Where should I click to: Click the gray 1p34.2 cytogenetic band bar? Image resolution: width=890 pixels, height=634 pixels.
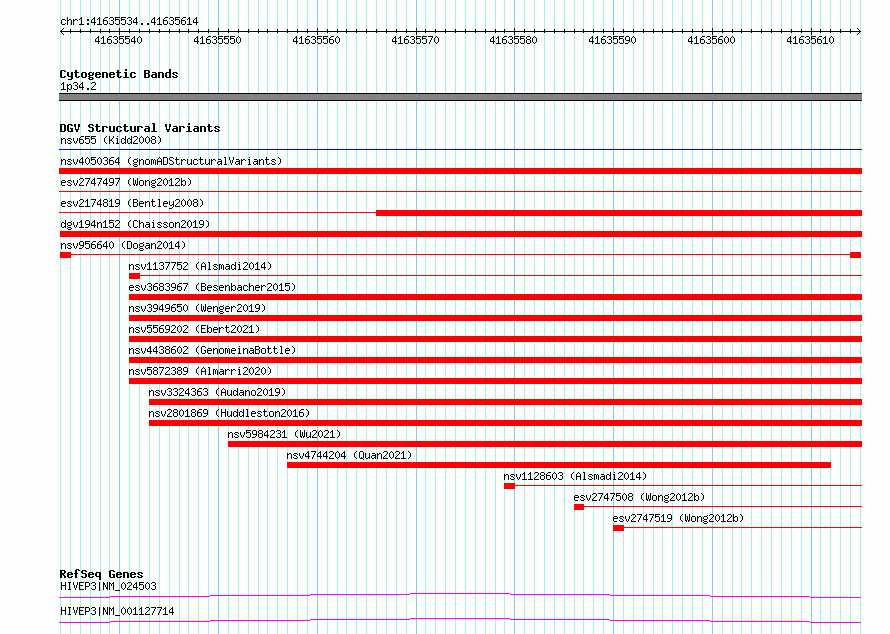(x=460, y=97)
